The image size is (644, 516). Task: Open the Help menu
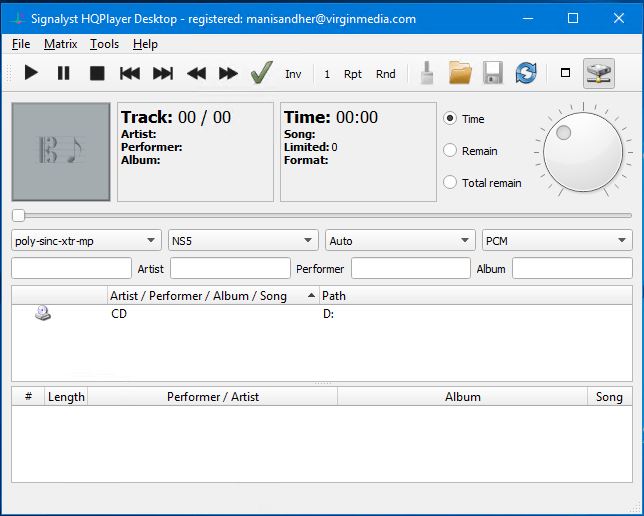coord(145,44)
